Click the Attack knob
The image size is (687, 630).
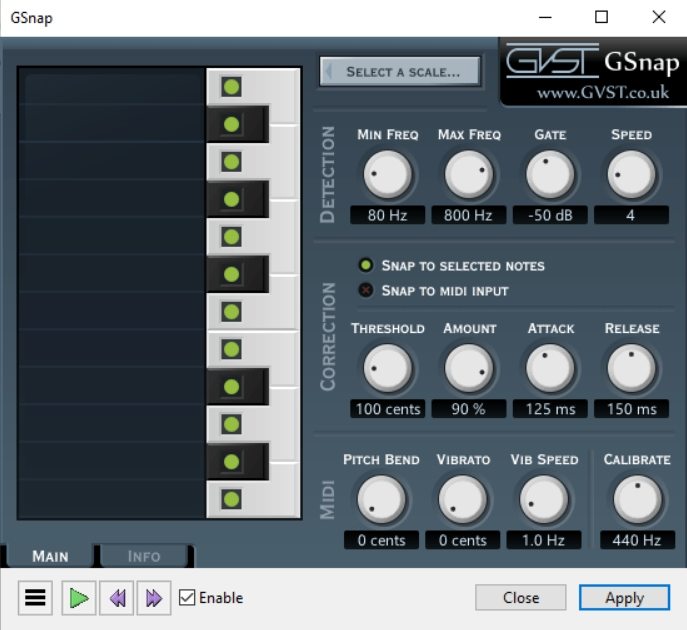pos(550,368)
